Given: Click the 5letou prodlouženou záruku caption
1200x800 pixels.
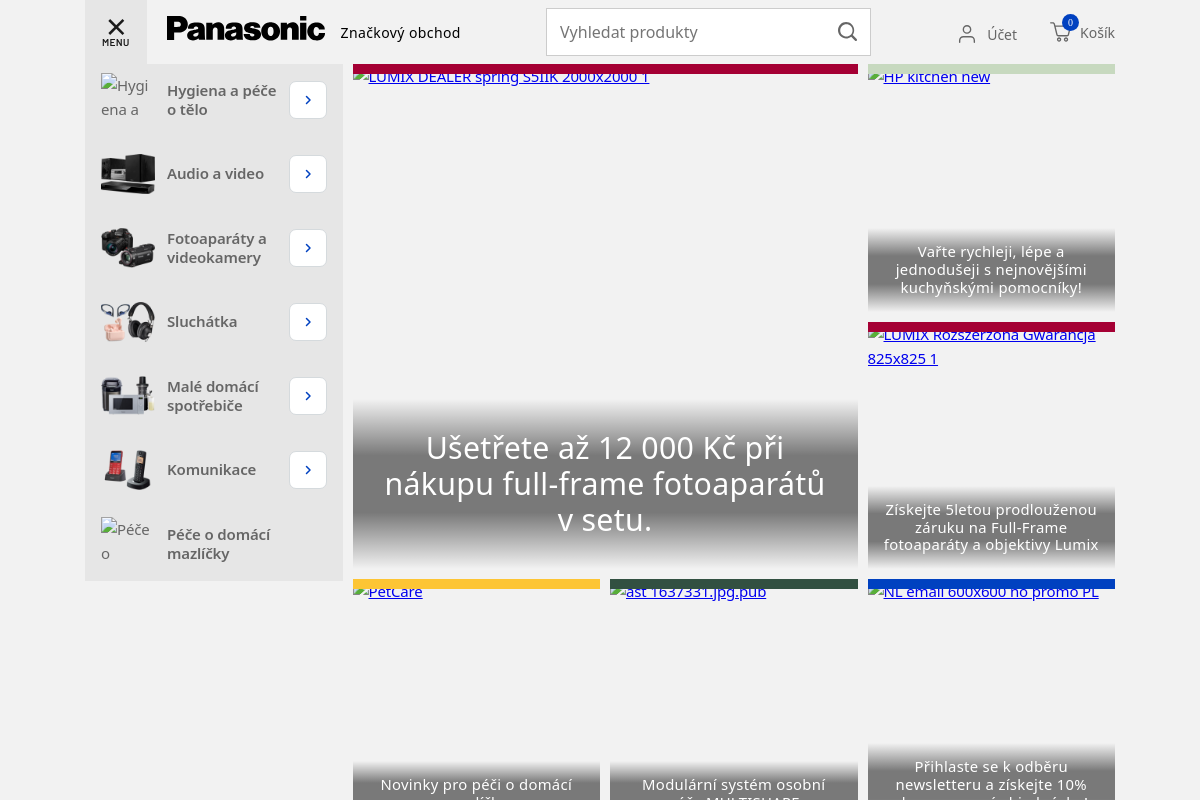Looking at the screenshot, I should click(991, 527).
